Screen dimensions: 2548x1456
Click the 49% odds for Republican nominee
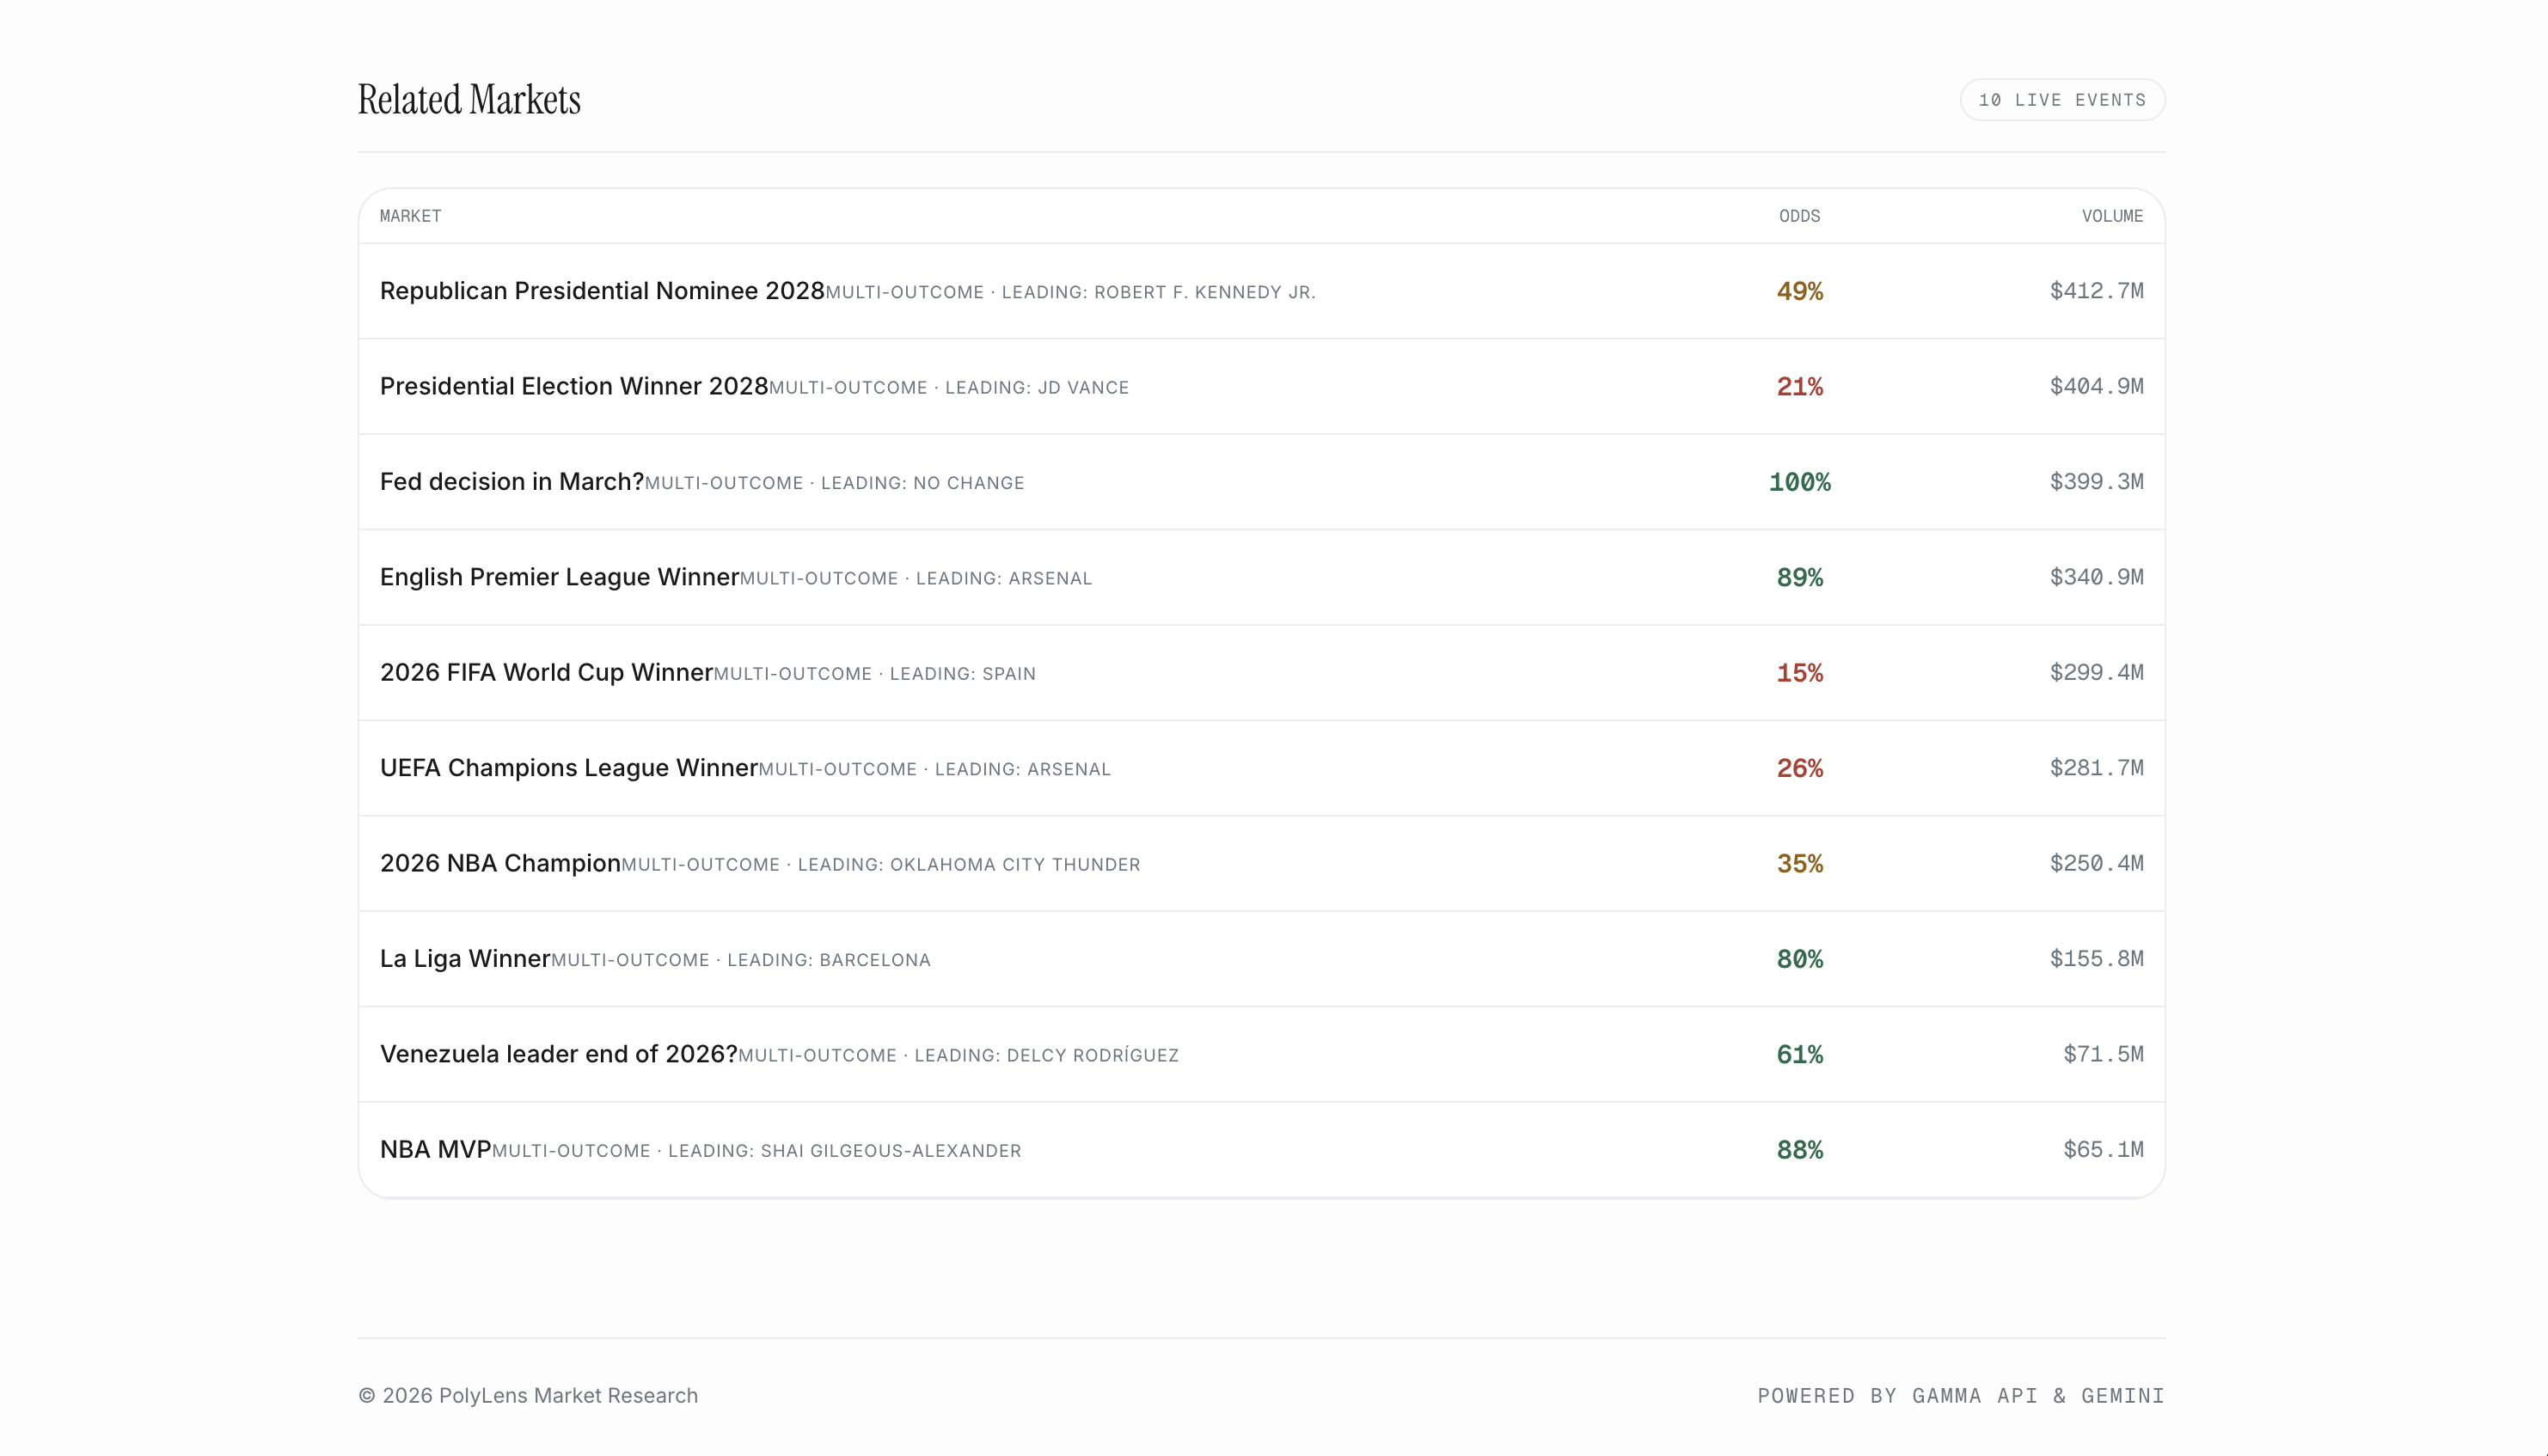[1799, 291]
